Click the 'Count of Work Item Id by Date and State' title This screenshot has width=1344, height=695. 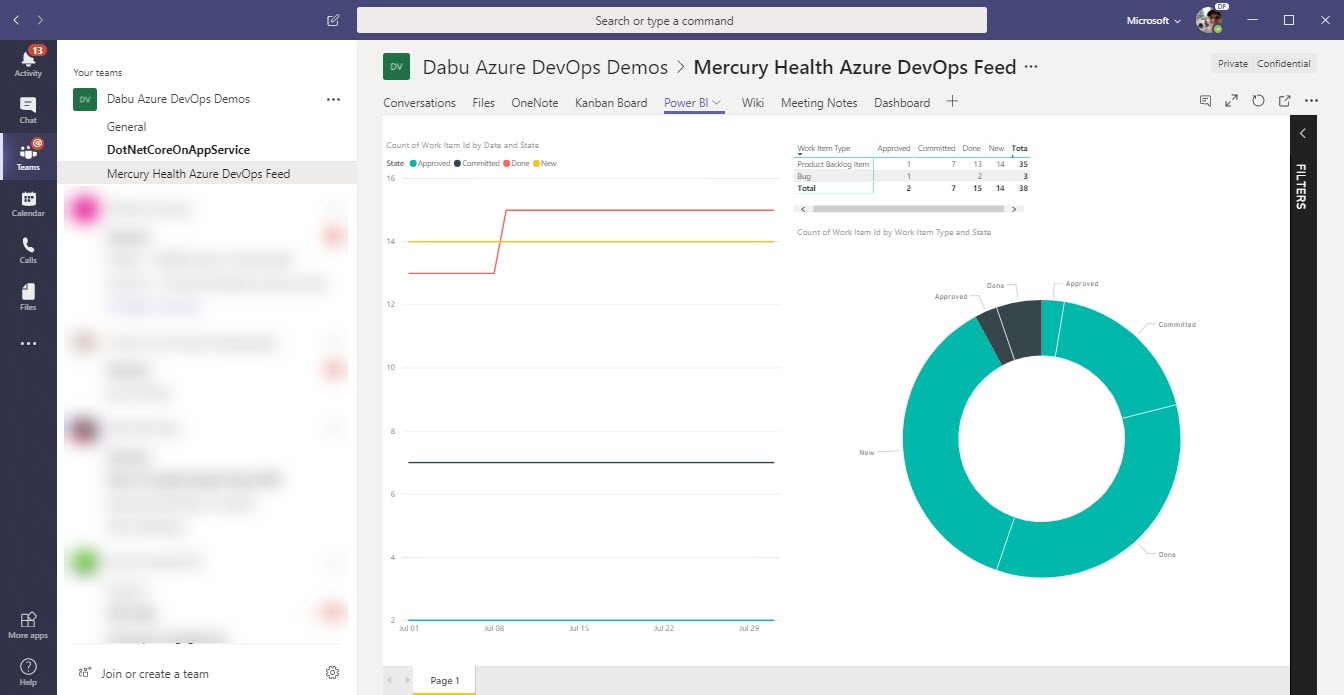tap(463, 146)
